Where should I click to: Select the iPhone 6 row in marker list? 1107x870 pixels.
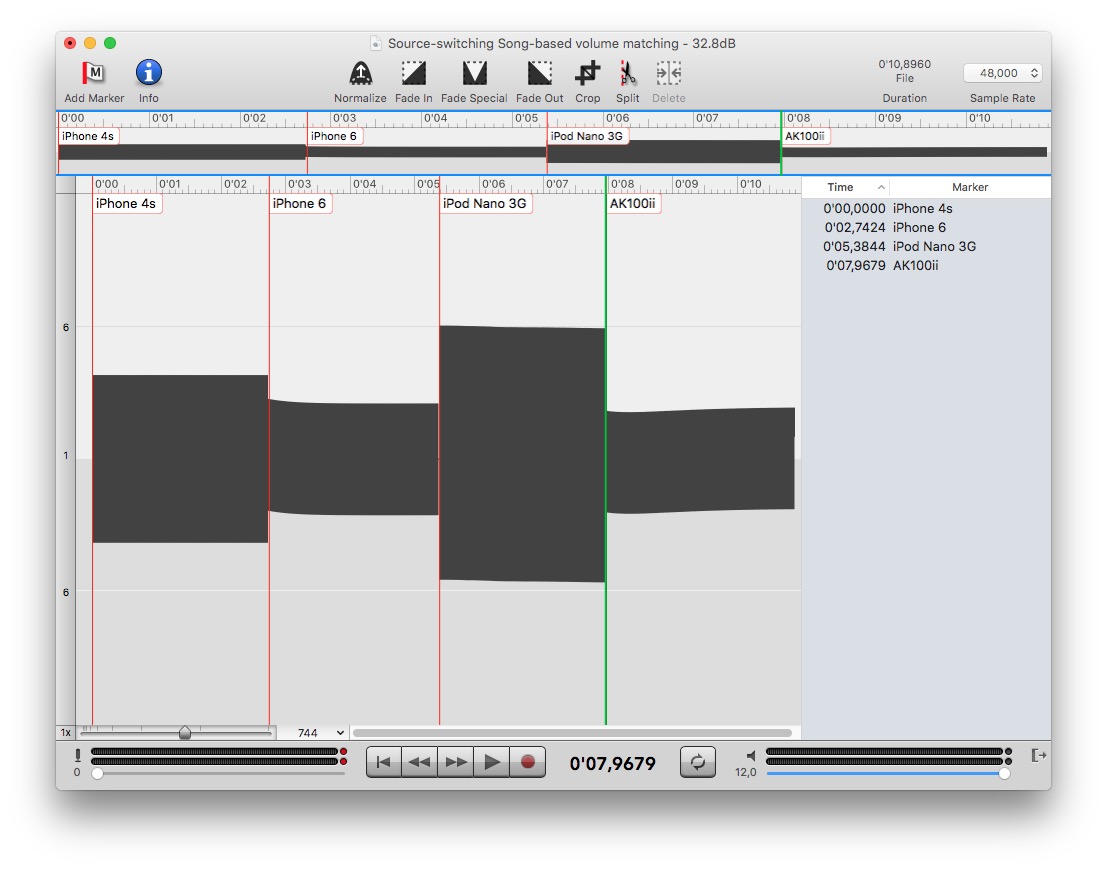tap(926, 227)
